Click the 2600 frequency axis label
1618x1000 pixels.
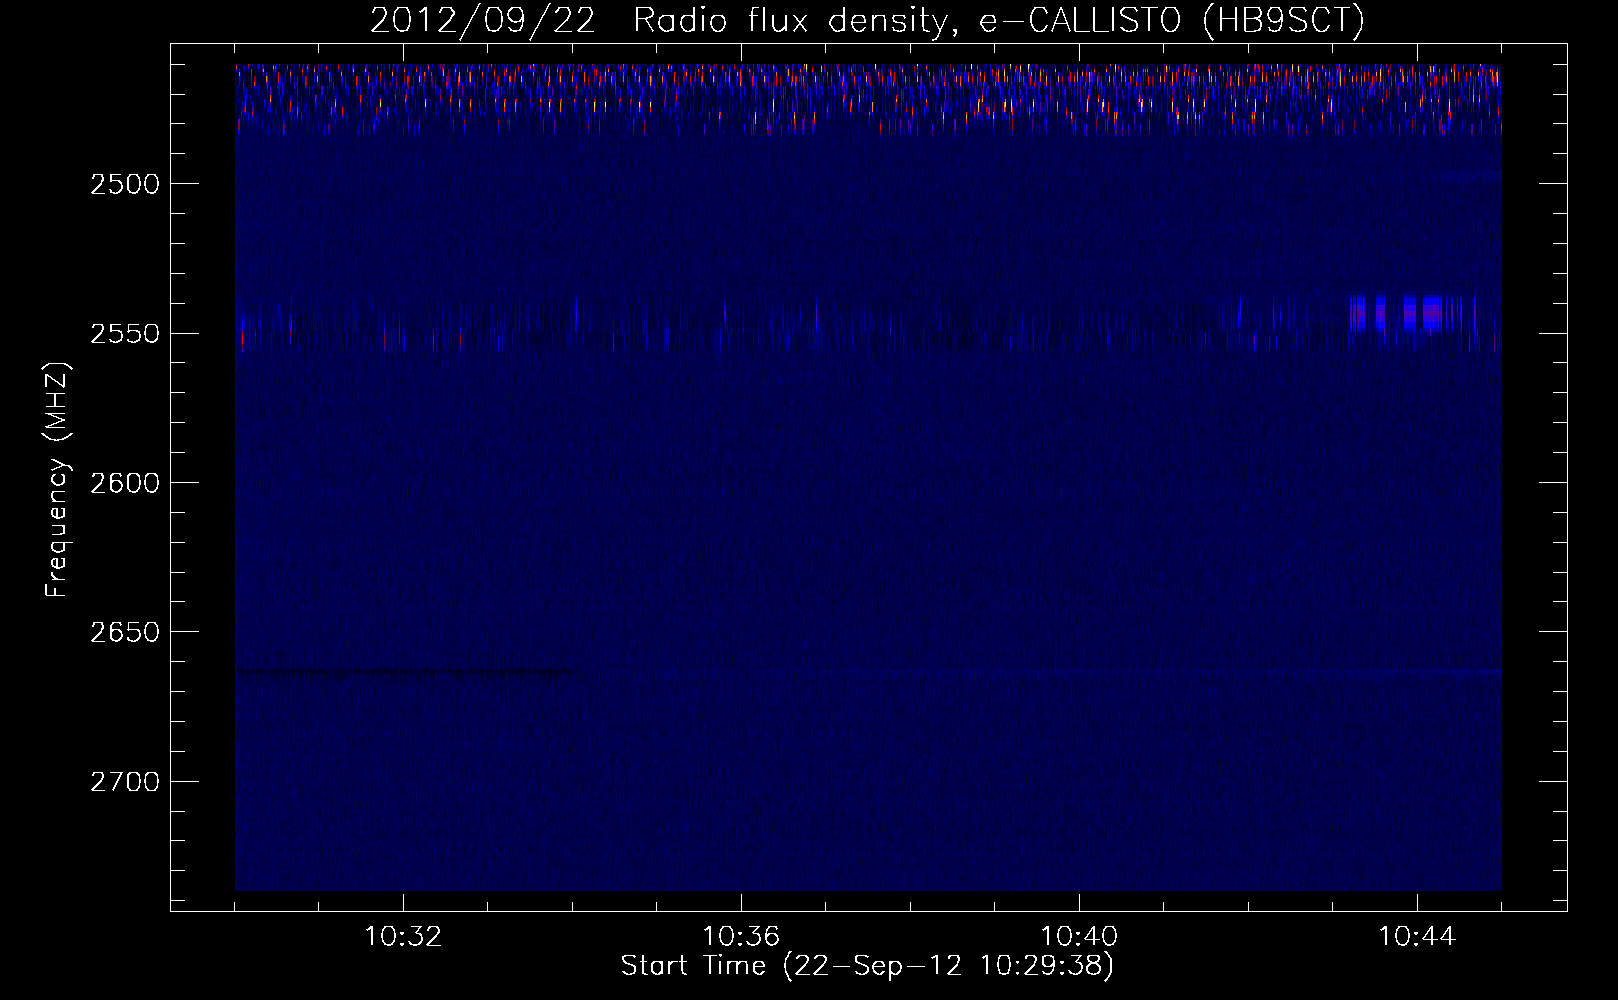(x=125, y=483)
